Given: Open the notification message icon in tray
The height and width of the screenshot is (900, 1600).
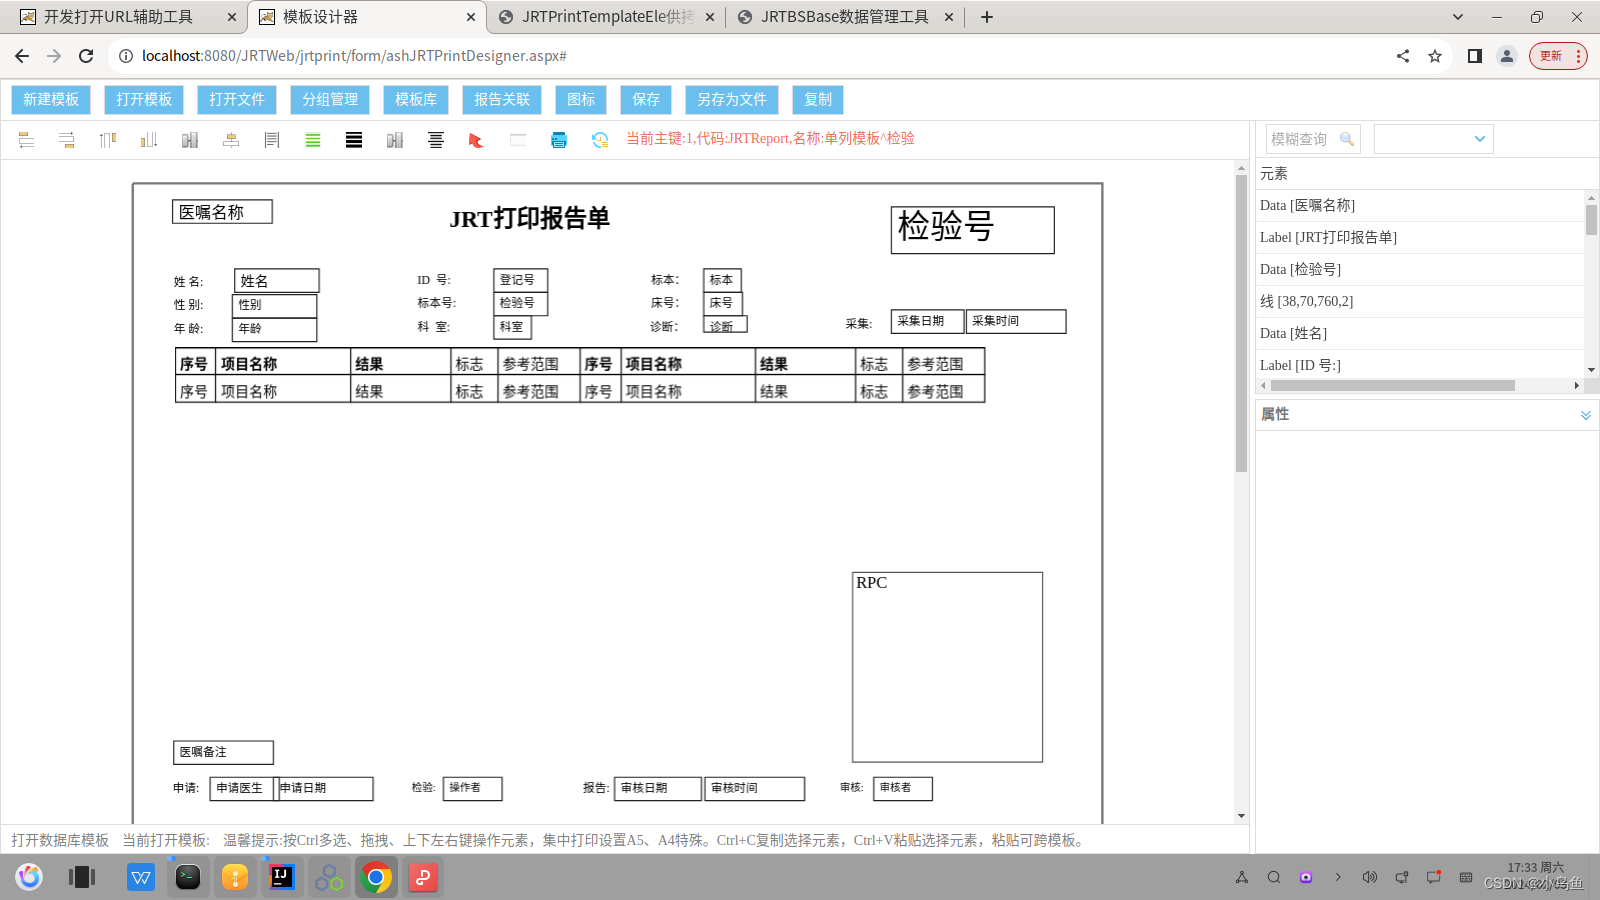Looking at the screenshot, I should point(1434,877).
